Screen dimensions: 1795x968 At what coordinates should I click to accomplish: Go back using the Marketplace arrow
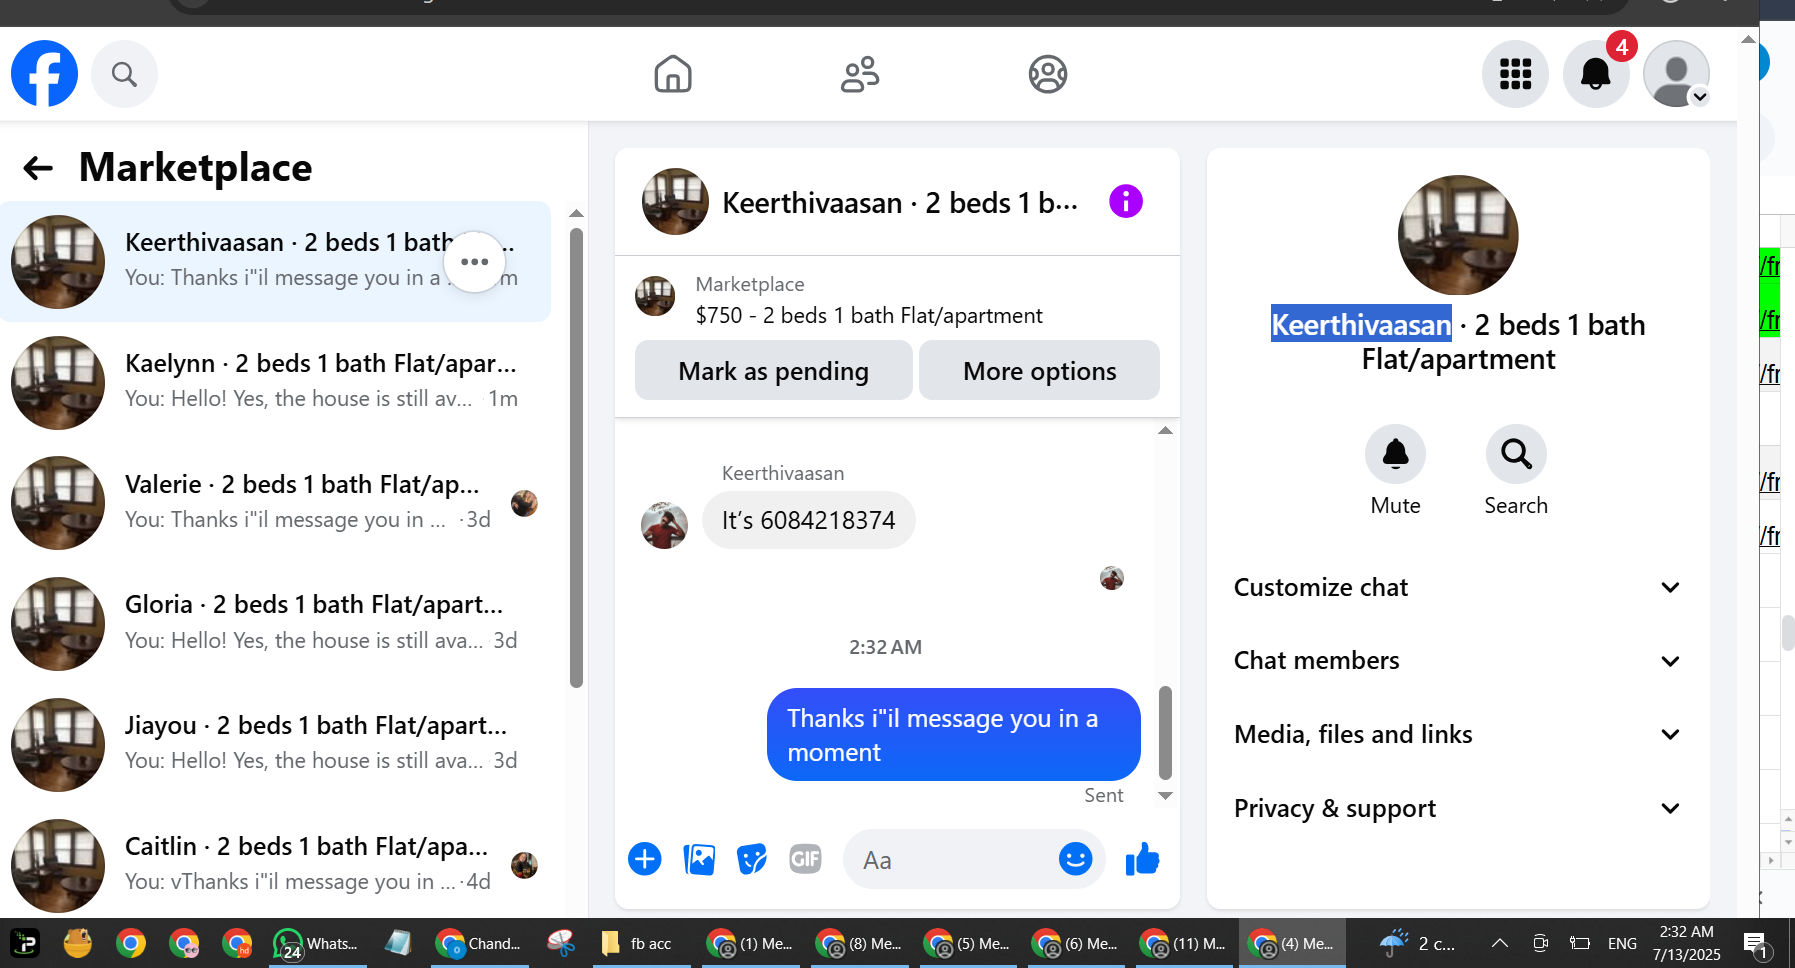[x=38, y=168]
